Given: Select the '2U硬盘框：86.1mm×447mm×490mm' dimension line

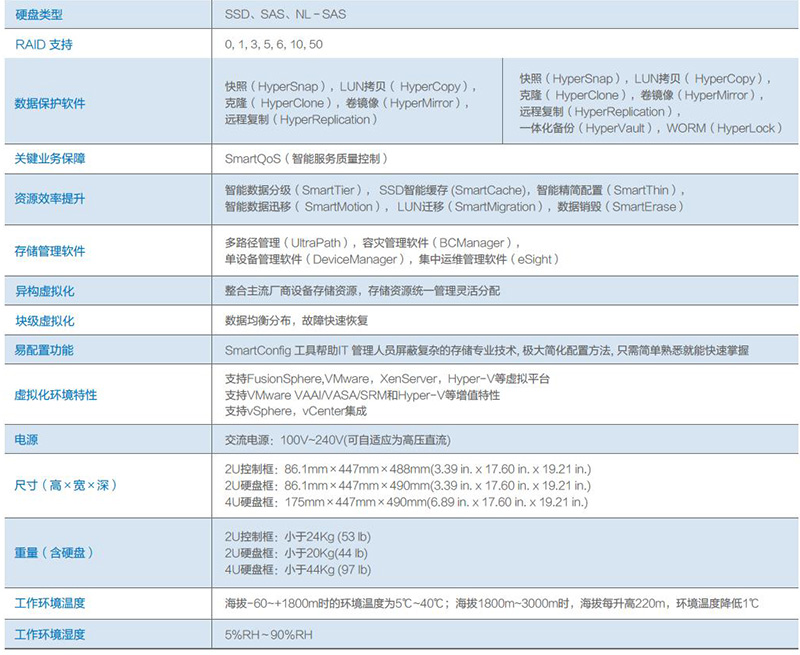Looking at the screenshot, I should pyautogui.click(x=408, y=486).
